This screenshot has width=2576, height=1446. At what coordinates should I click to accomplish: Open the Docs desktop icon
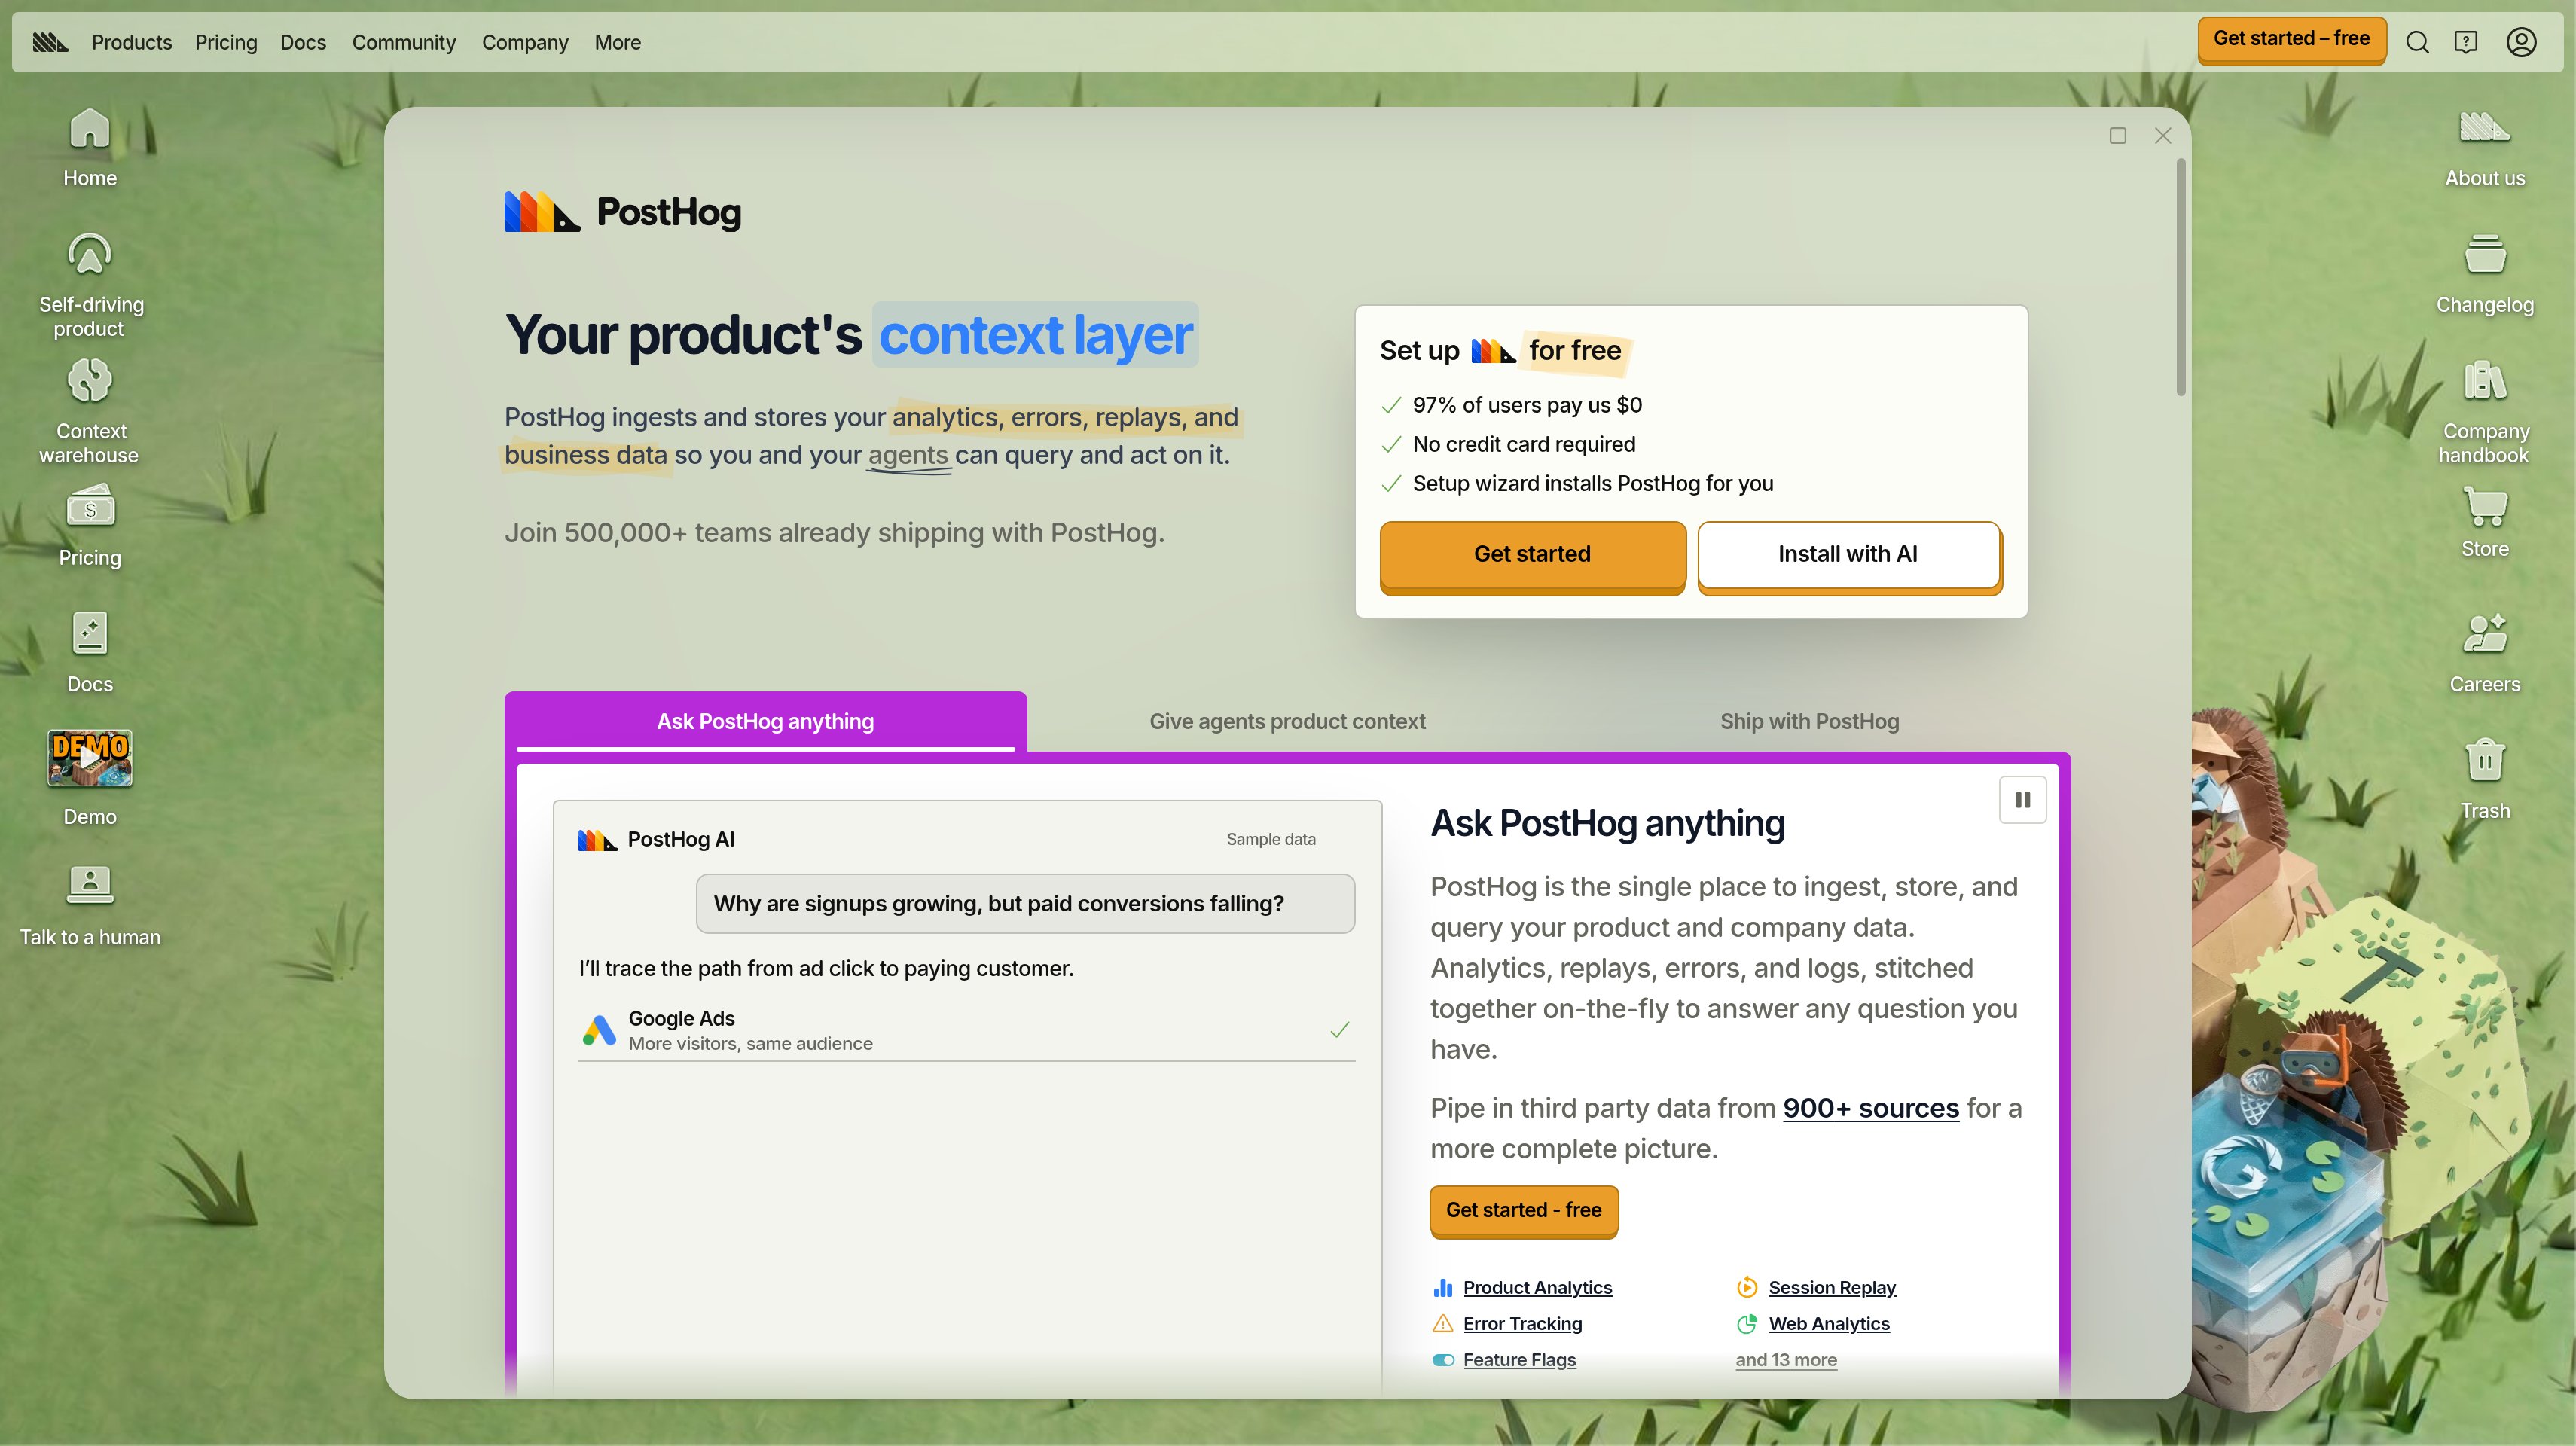[90, 653]
